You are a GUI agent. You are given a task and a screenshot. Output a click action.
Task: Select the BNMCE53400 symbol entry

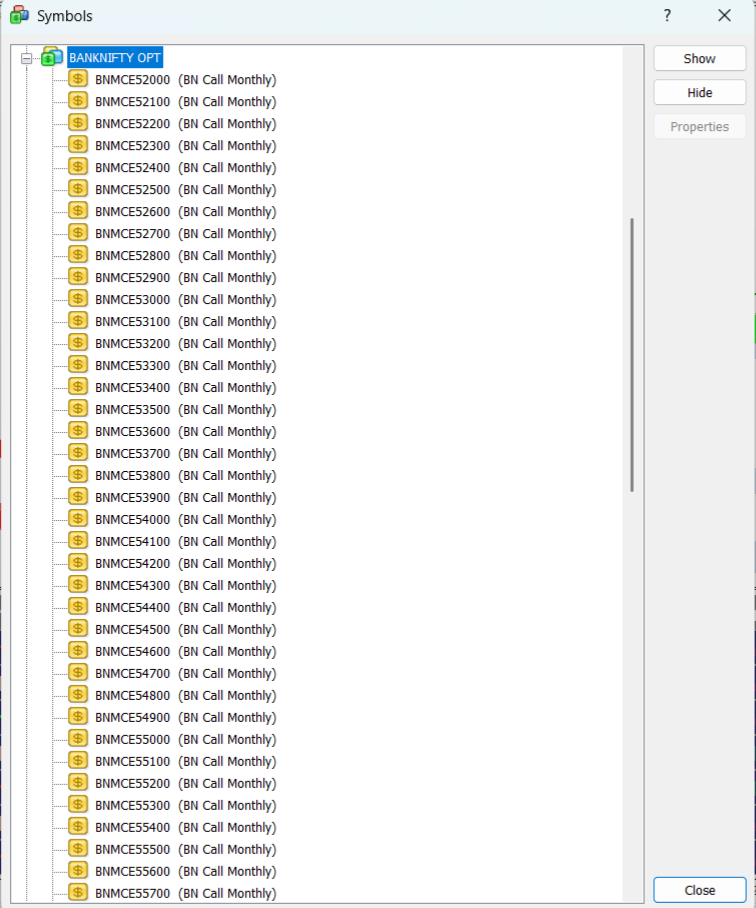(185, 388)
